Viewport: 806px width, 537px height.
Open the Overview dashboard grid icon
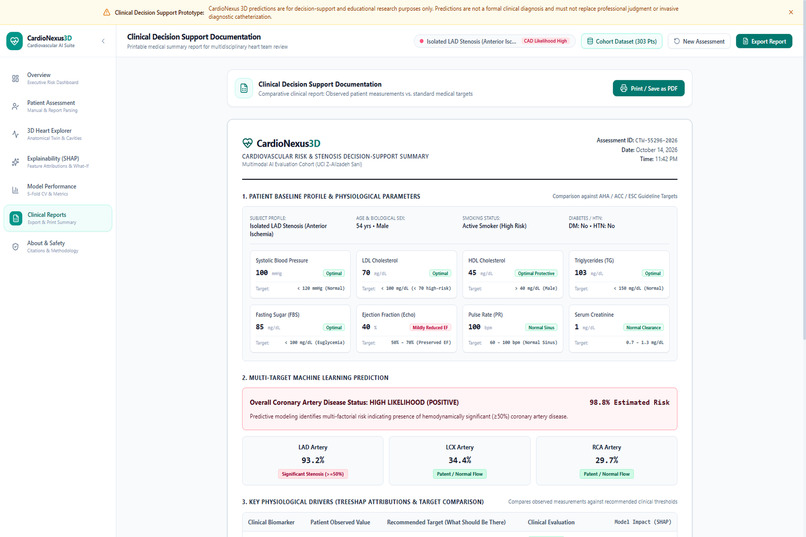pyautogui.click(x=15, y=79)
